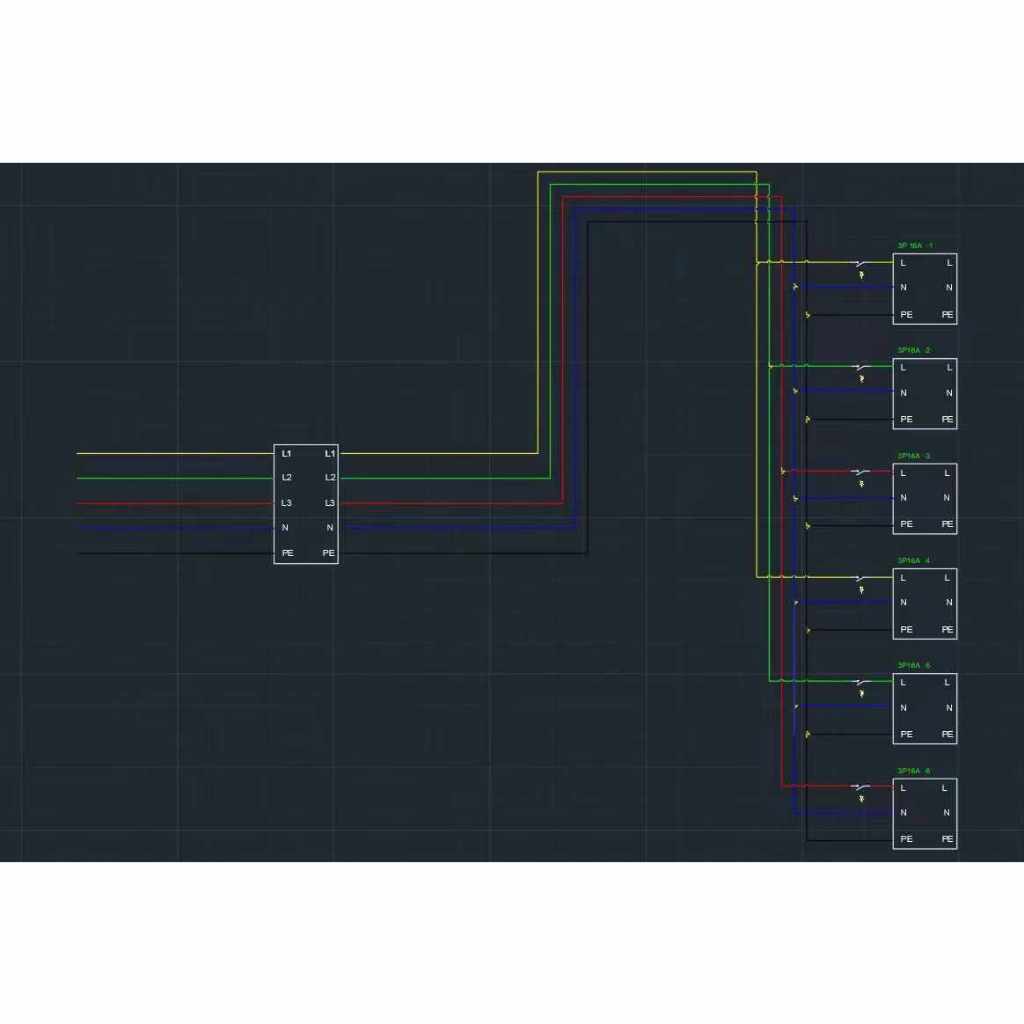Viewport: 1024px width, 1024px height.
Task: Click the yellow junction marker on 3P16A-1 PE wire
Action: (808, 316)
